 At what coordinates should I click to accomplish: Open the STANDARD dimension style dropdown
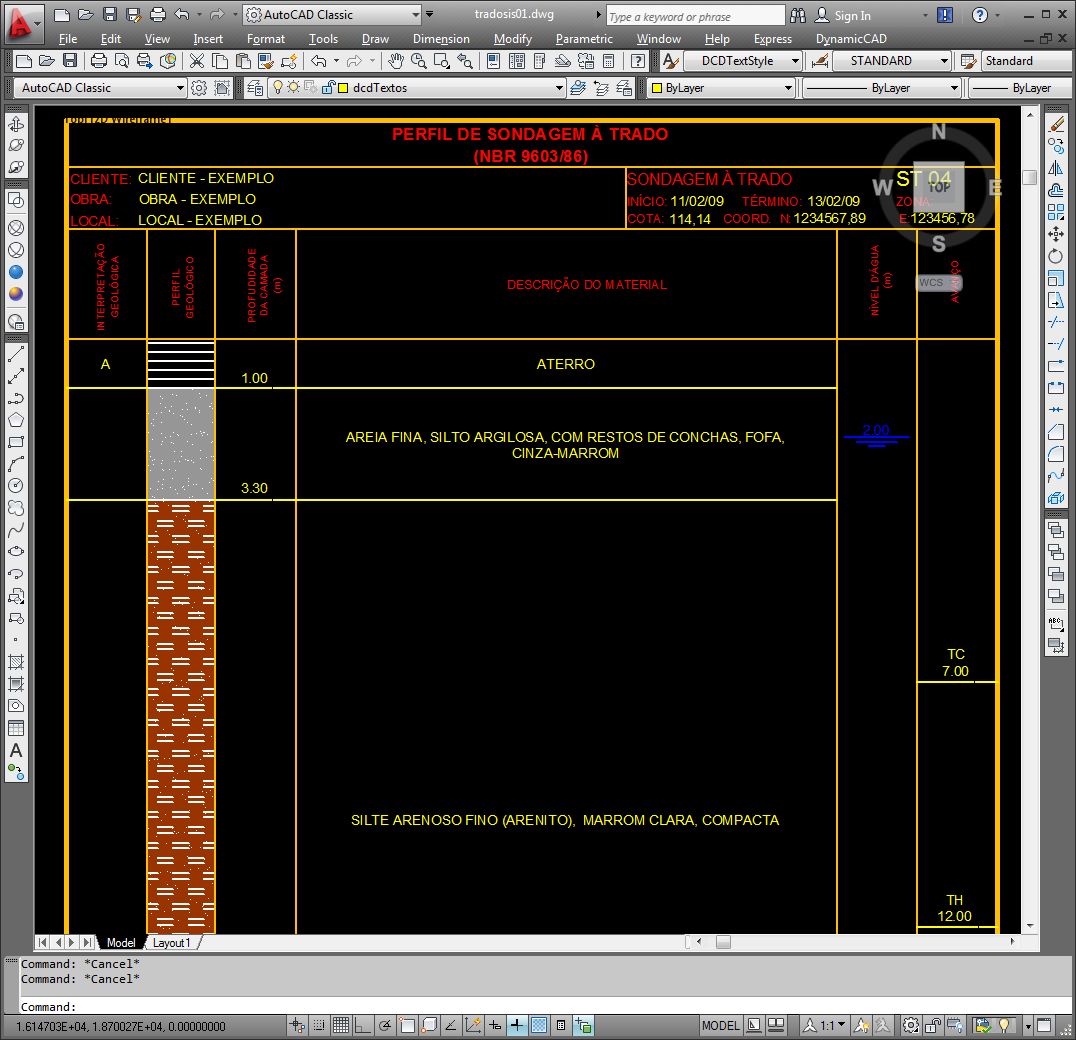[x=944, y=61]
